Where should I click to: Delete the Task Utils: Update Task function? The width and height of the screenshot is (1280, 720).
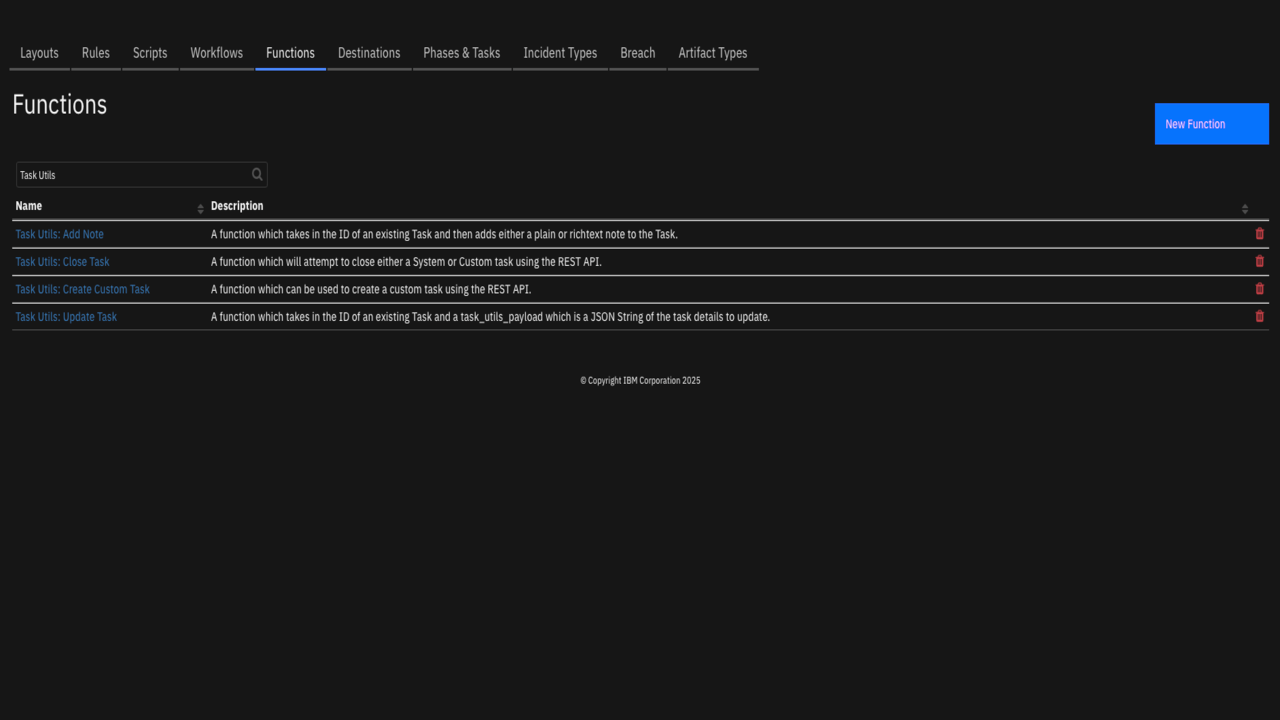pyautogui.click(x=1259, y=316)
